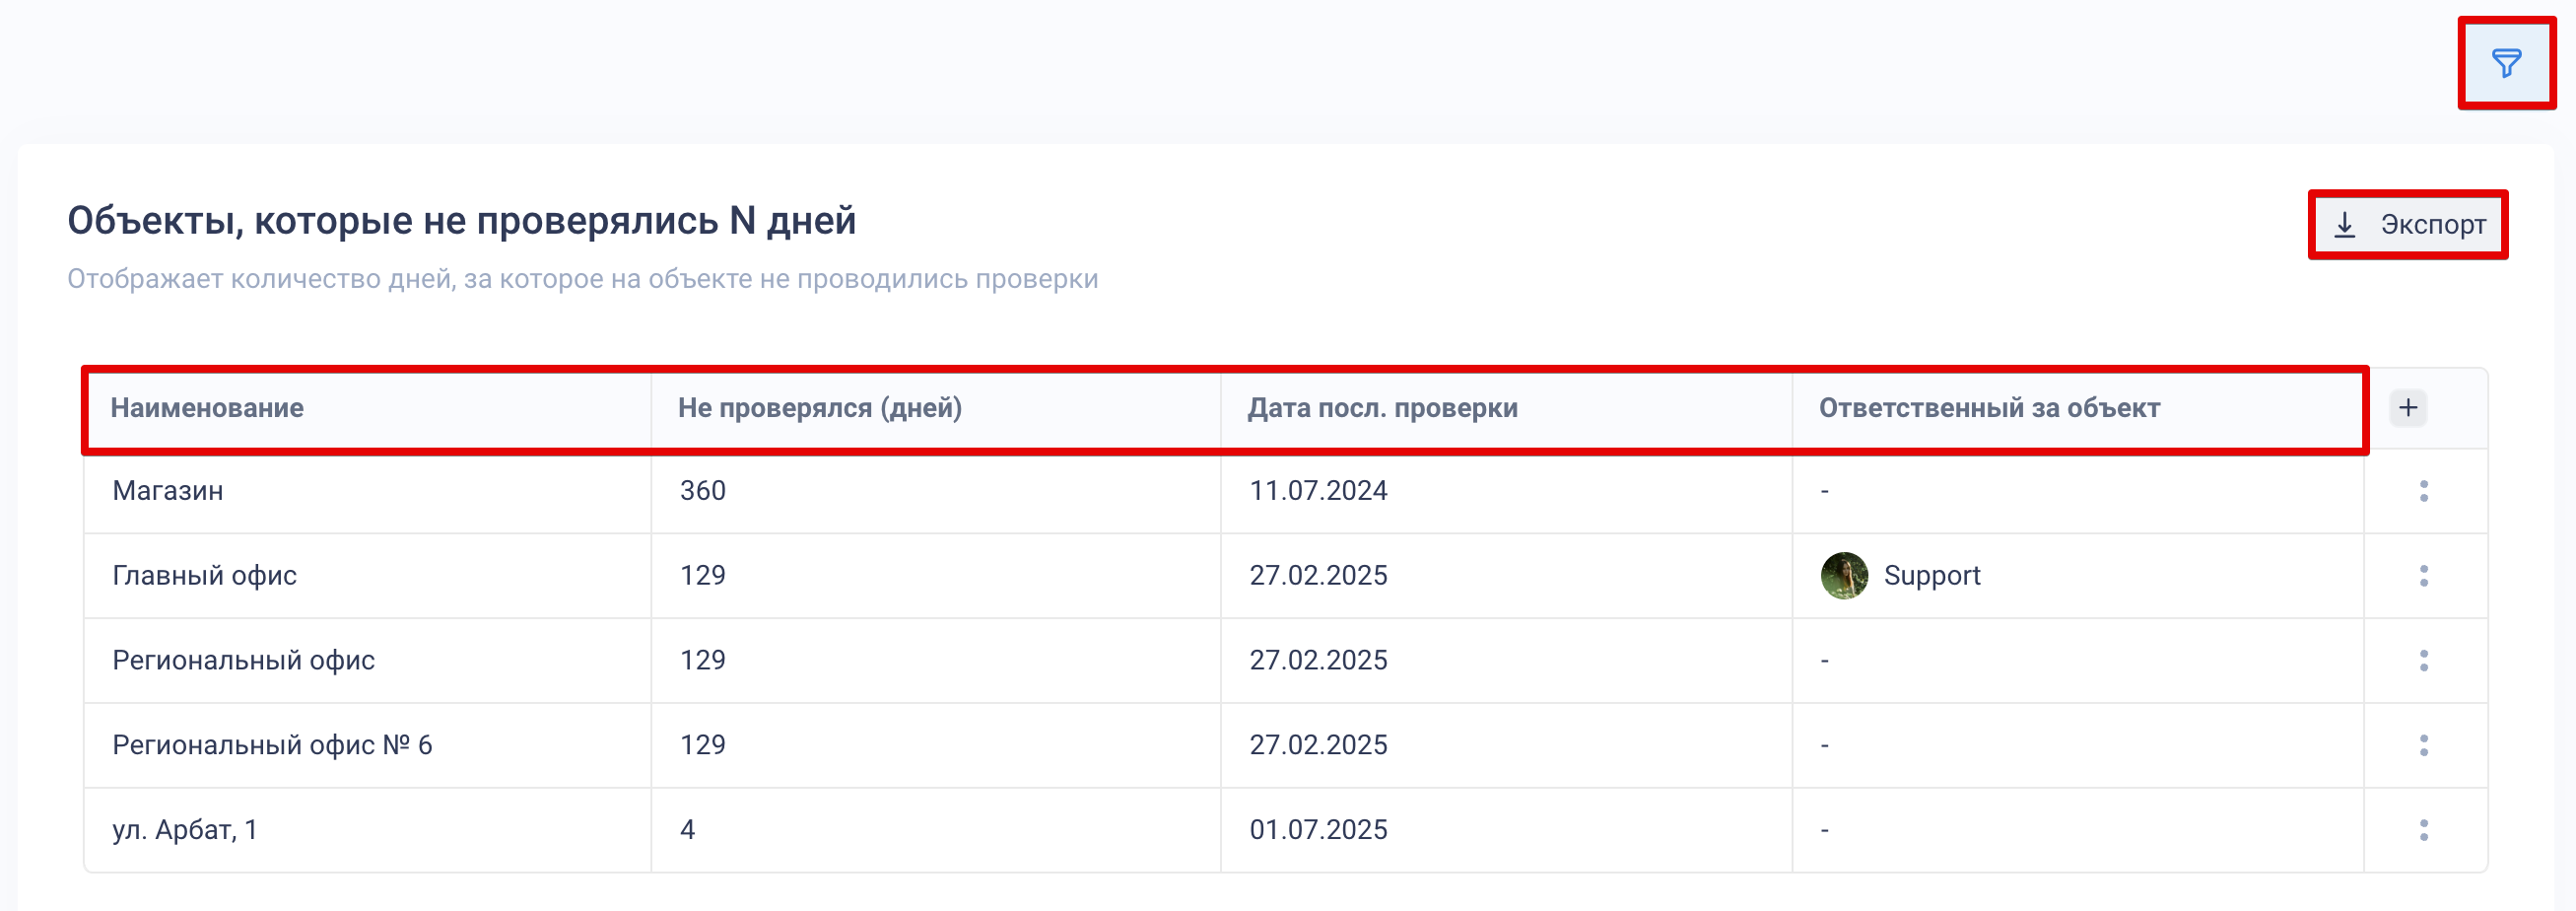Click the date 01.07.2025
2576x911 pixels.
pyautogui.click(x=1318, y=830)
